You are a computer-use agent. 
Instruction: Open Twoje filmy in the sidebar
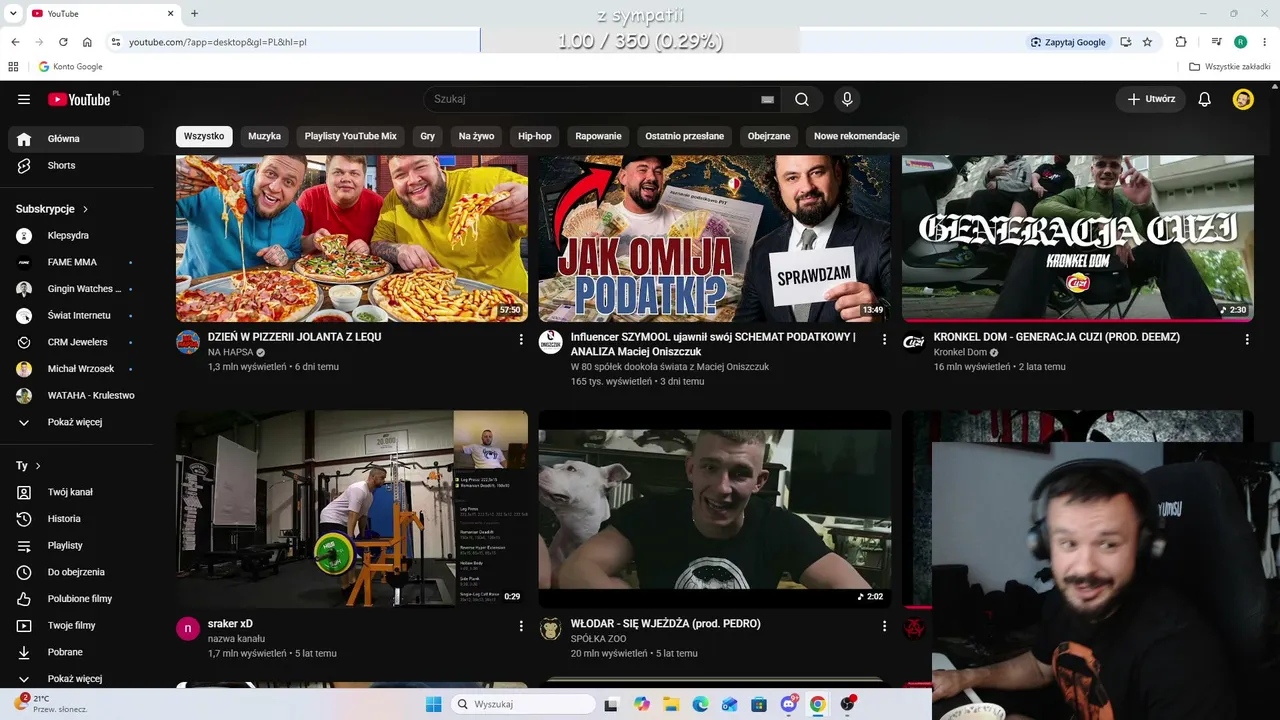coord(76,625)
